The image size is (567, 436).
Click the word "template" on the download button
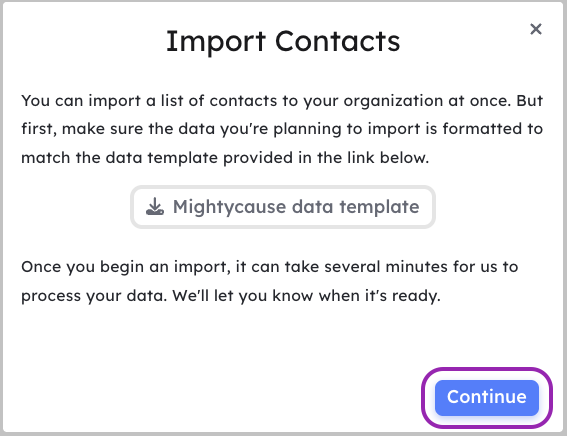(379, 208)
